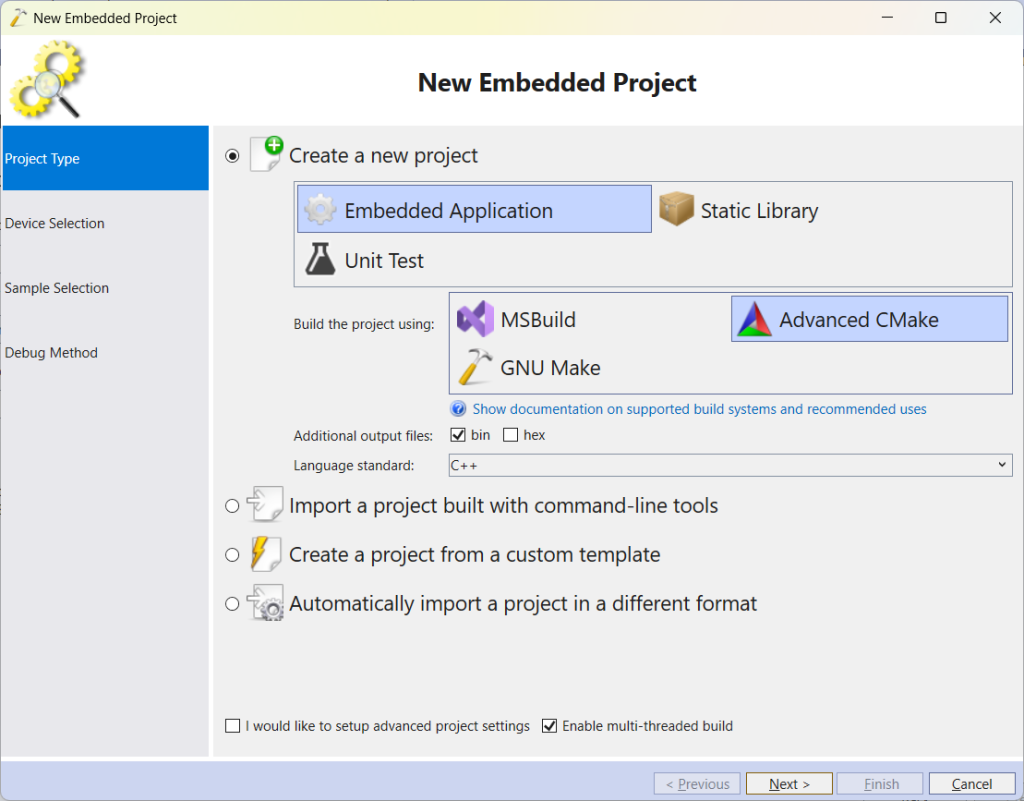Enable the hex output file checkbox

tap(511, 435)
